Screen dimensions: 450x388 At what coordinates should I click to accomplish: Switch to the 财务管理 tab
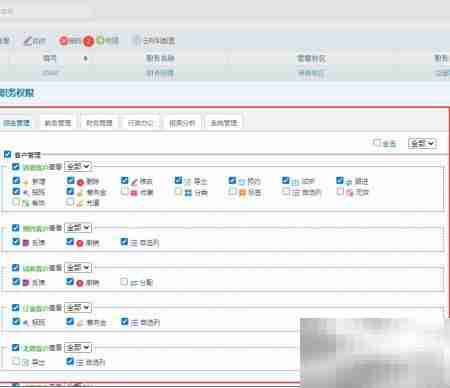[99, 123]
